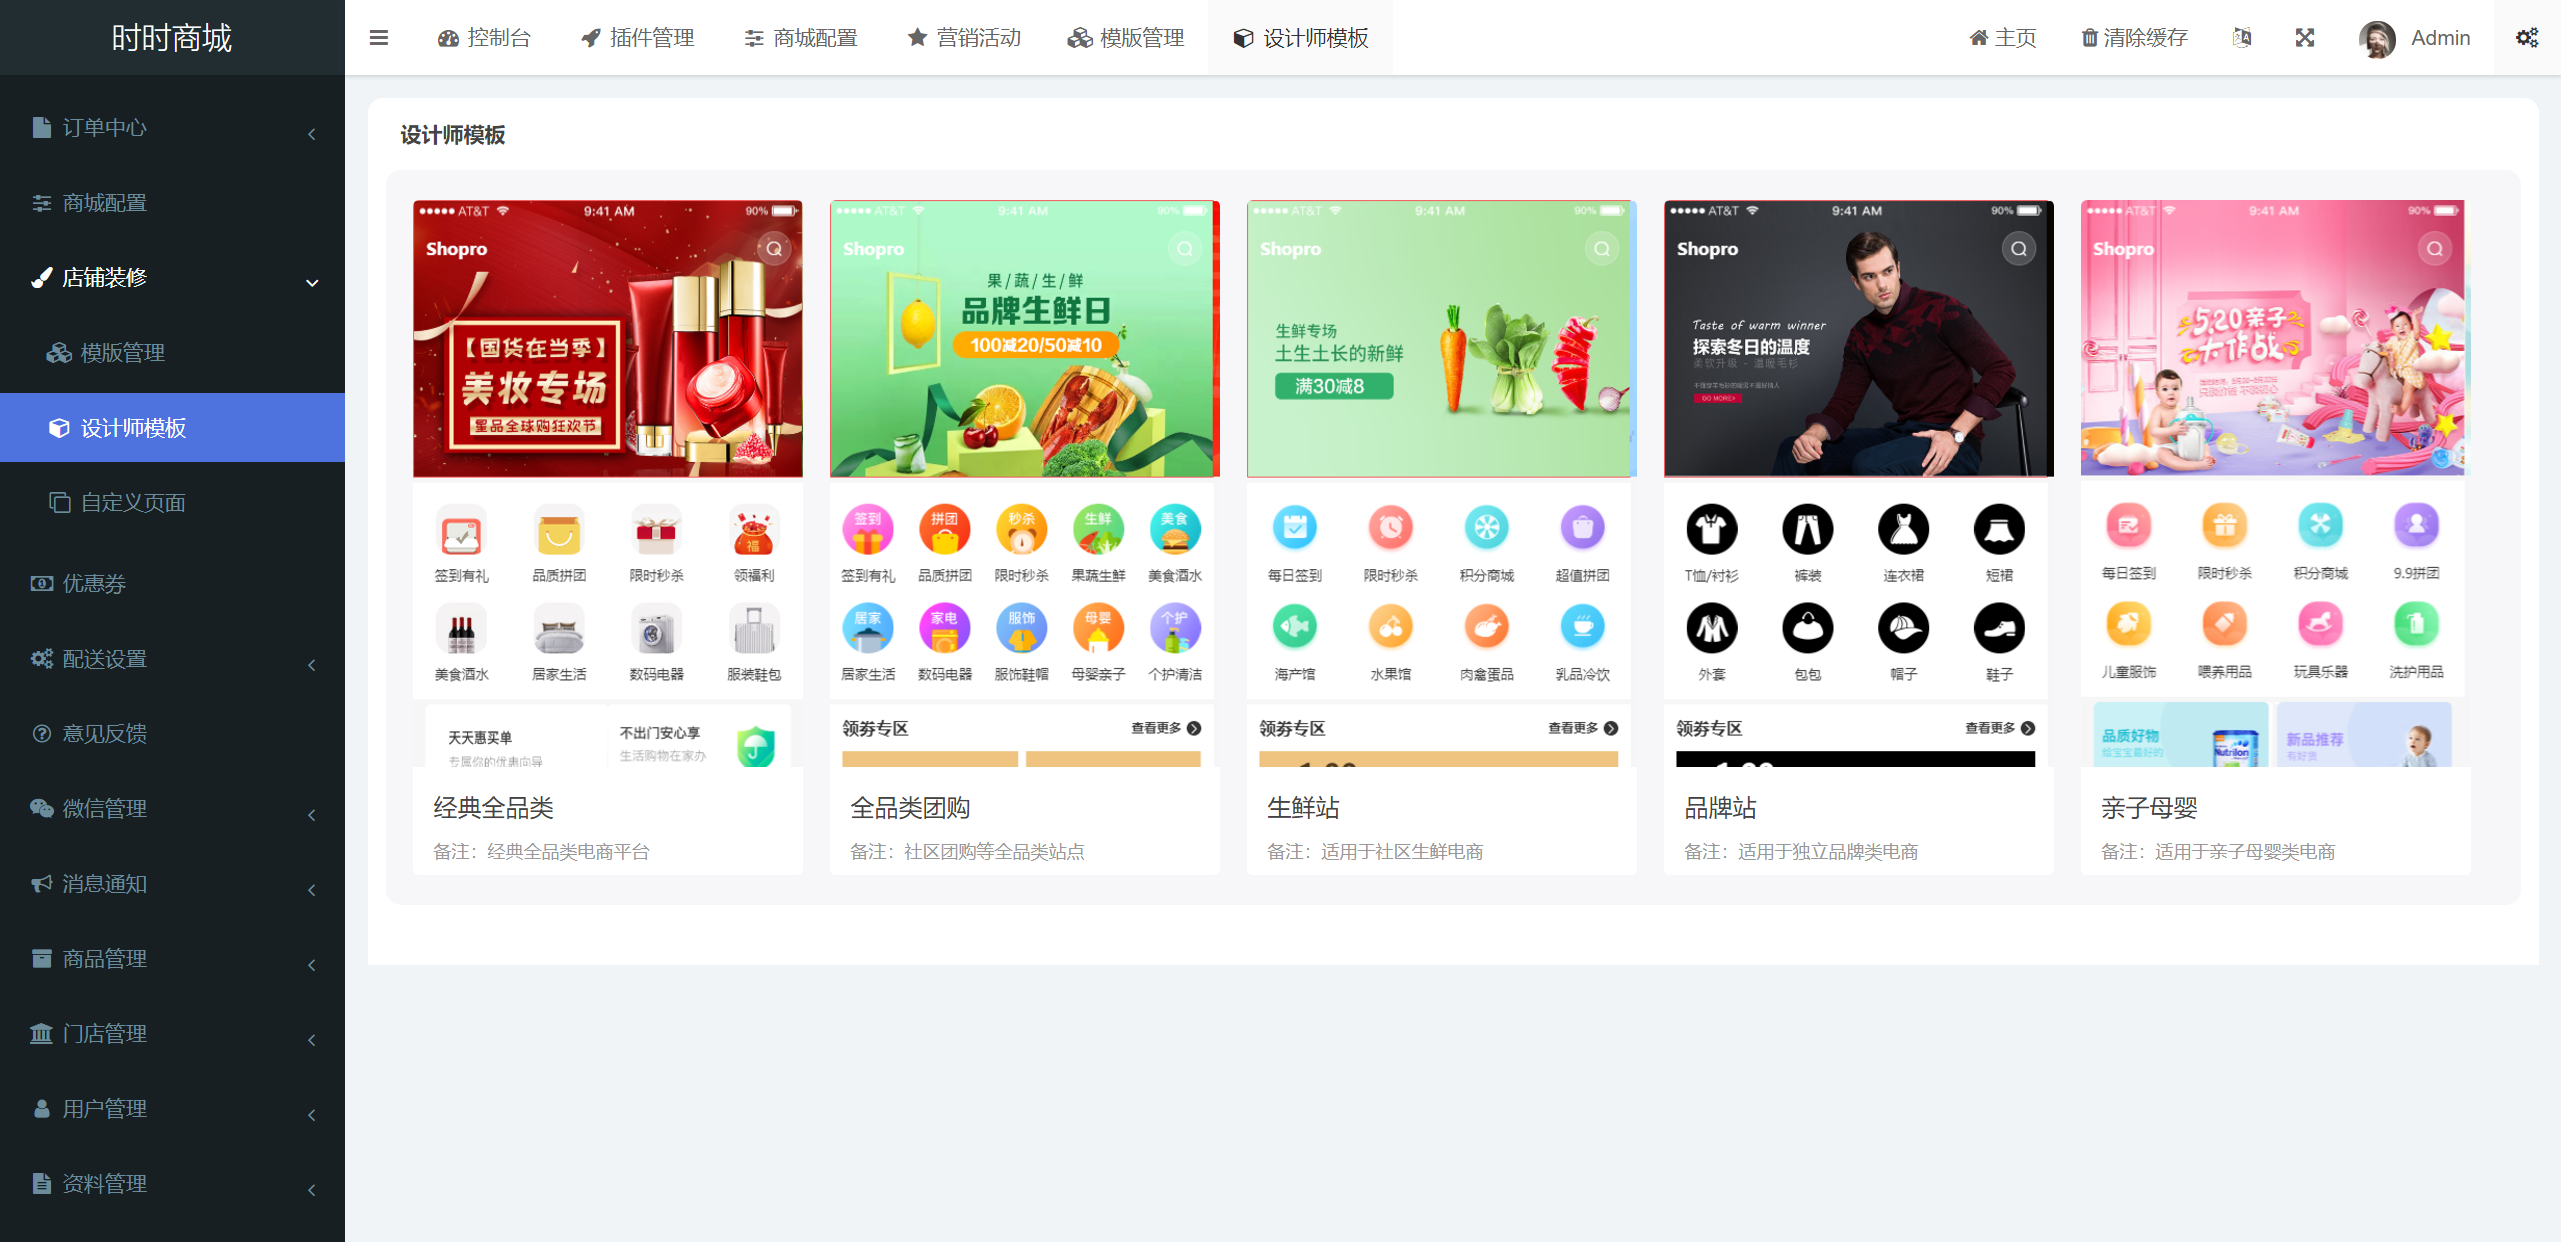Click the 鞋子 shoe icon in 品牌站 template
2561x1242 pixels.
[1999, 628]
